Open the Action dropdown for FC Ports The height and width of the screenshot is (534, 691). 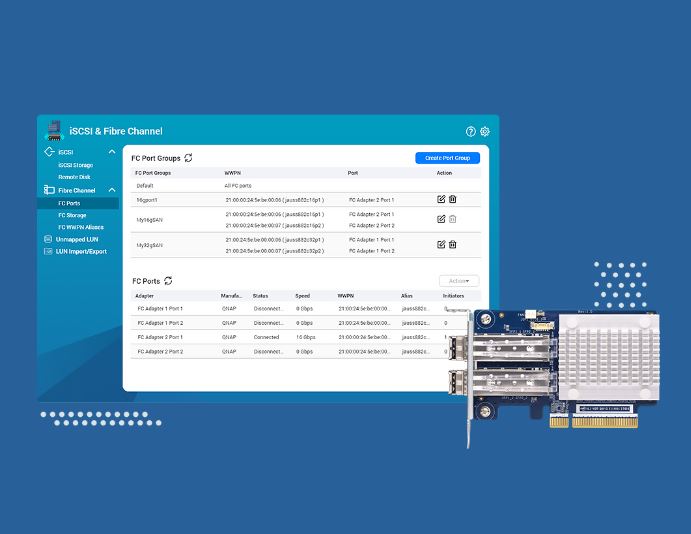pos(459,281)
